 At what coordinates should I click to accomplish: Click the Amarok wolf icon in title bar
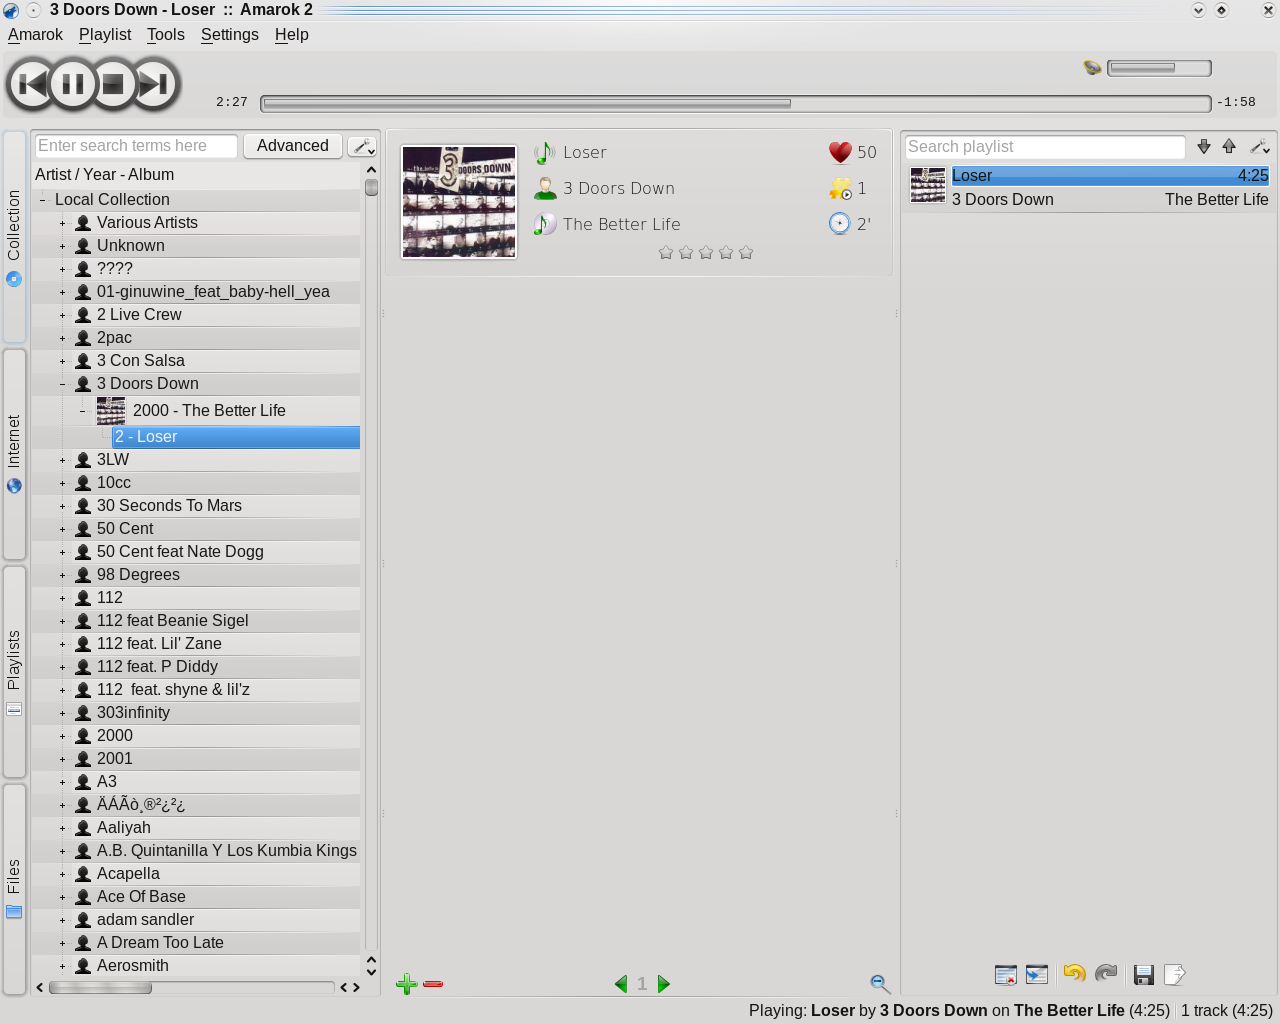pos(11,10)
